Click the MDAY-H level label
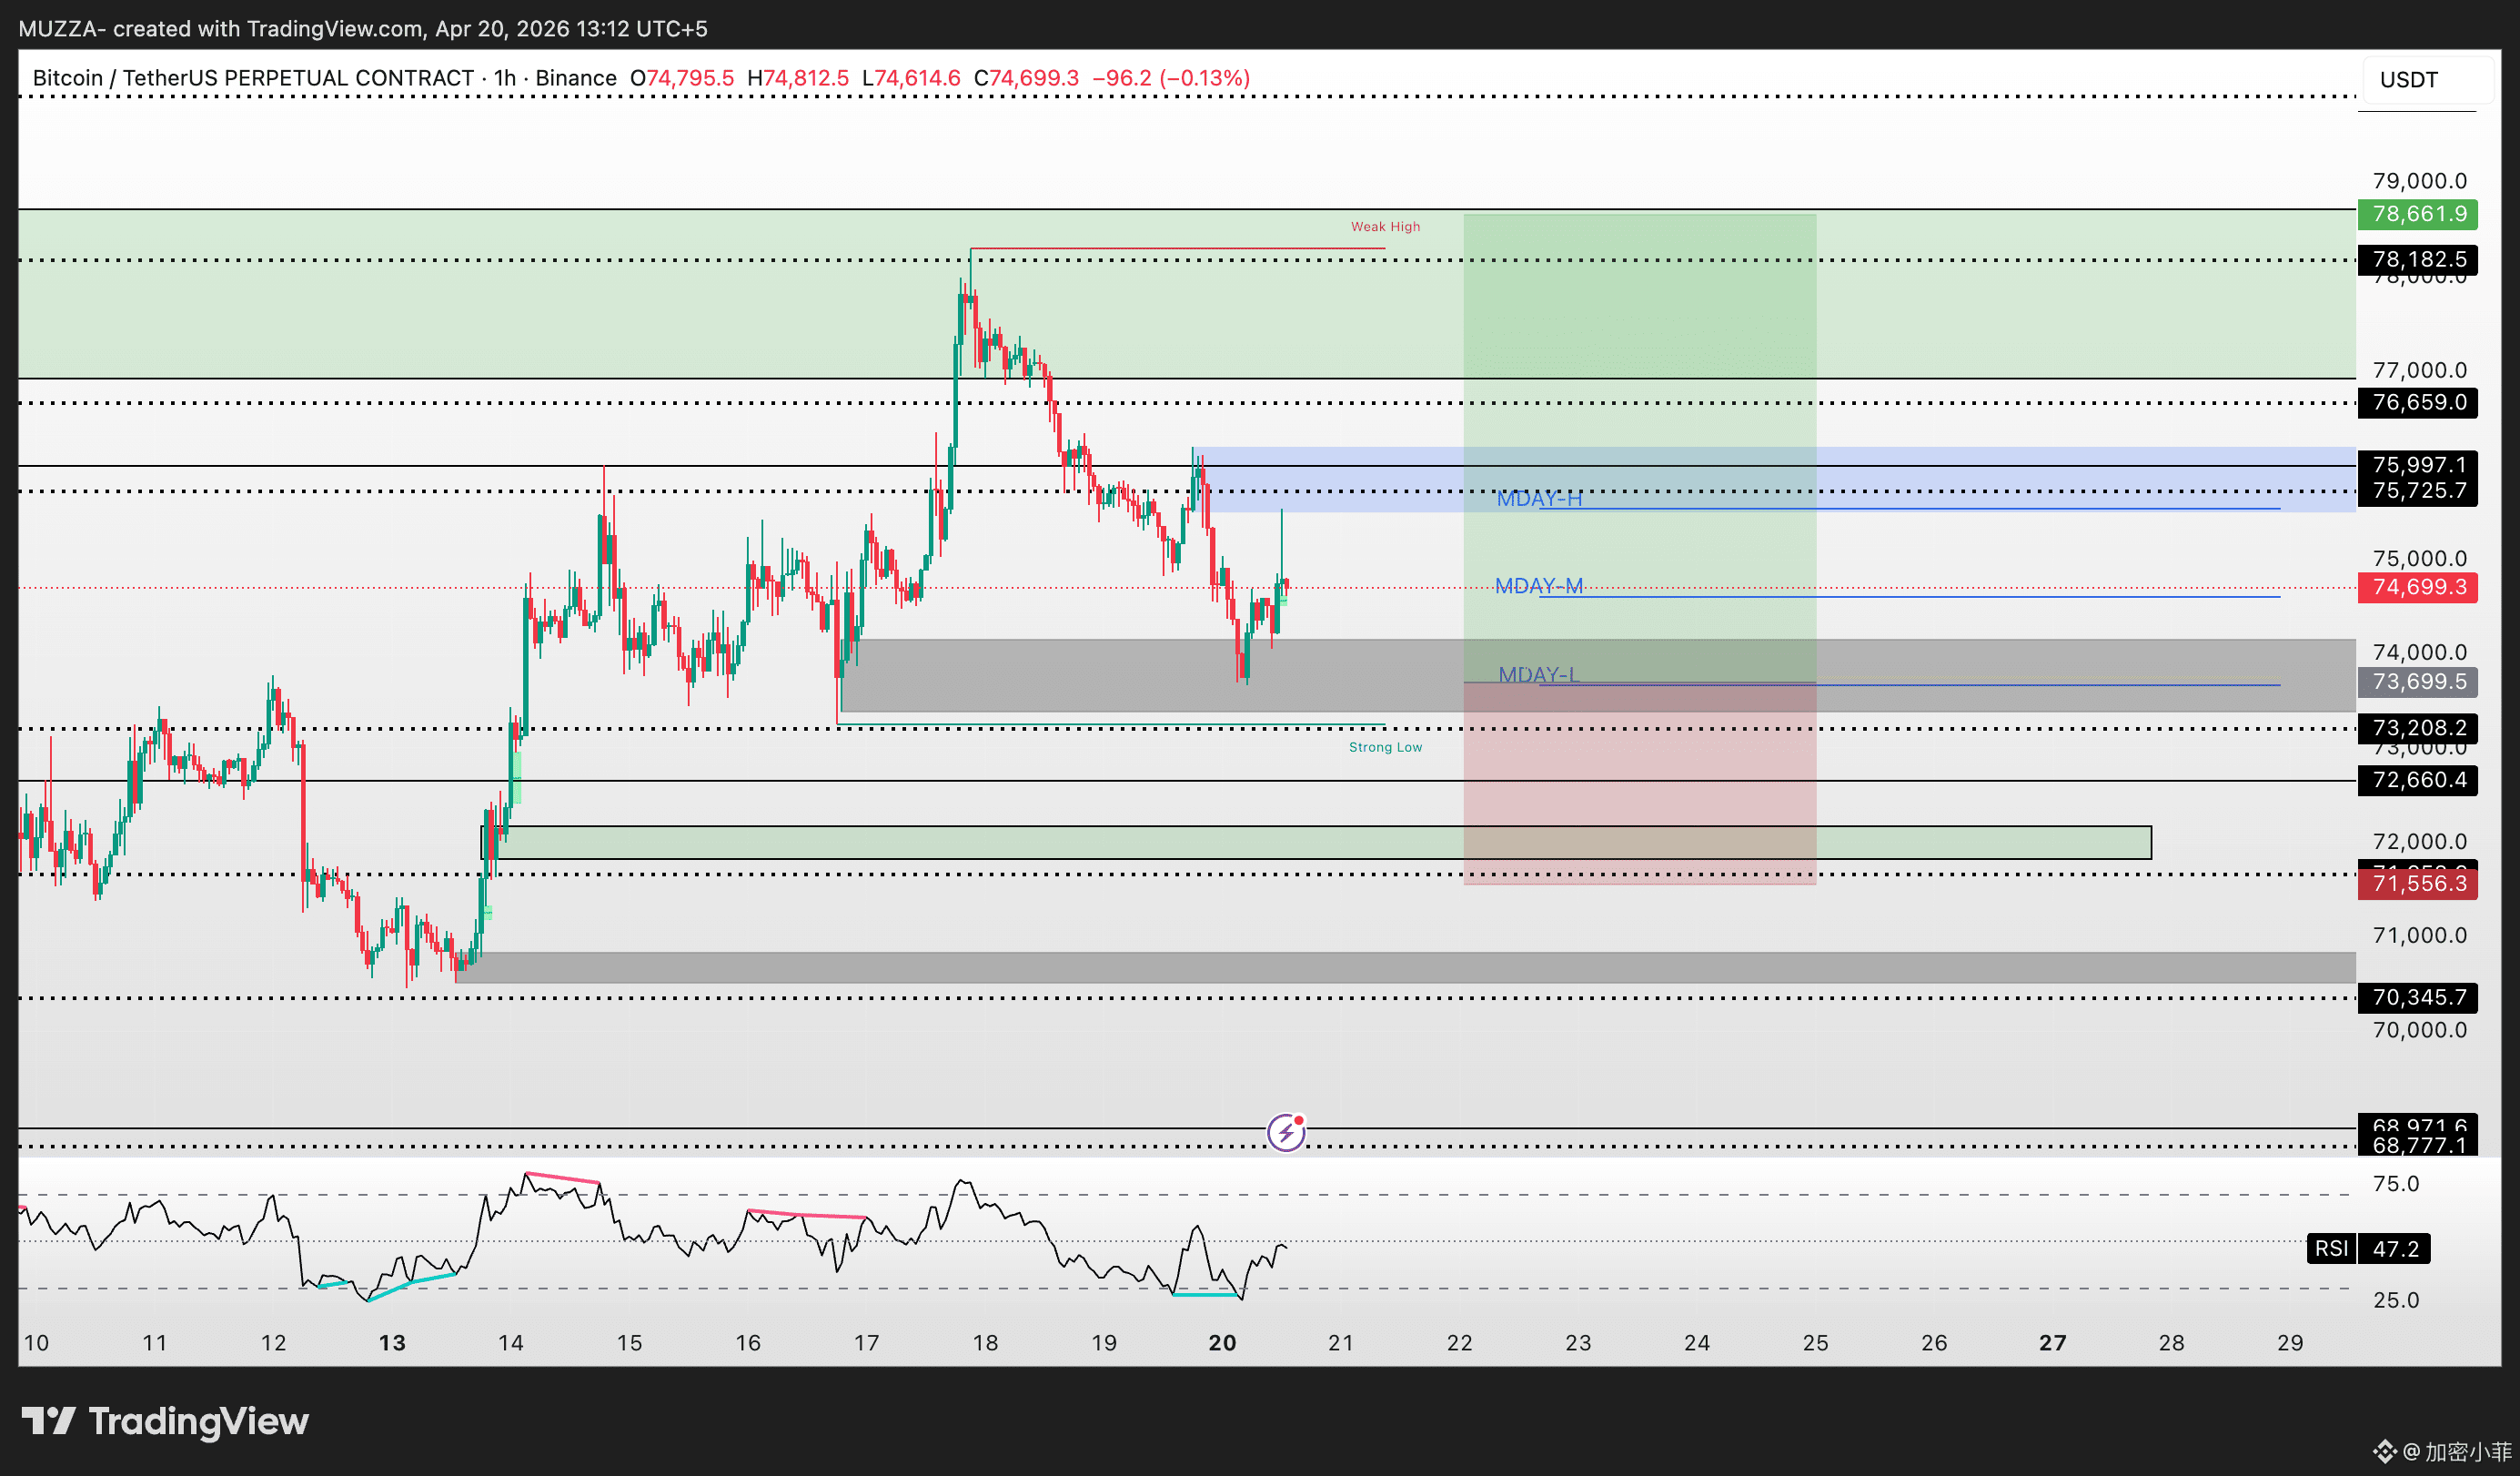The image size is (2520, 1476). [x=1538, y=498]
